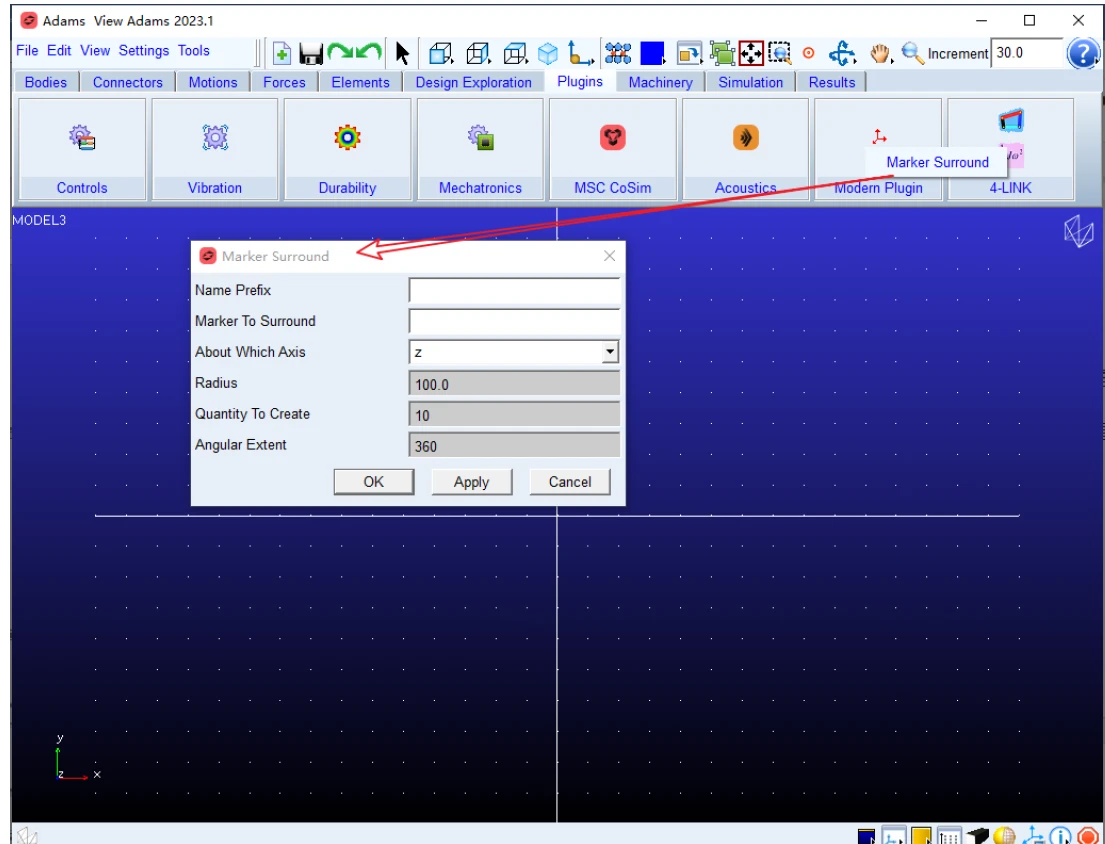The height and width of the screenshot is (844, 1105).
Task: Save the model with floppy disk icon
Action: pyautogui.click(x=310, y=53)
